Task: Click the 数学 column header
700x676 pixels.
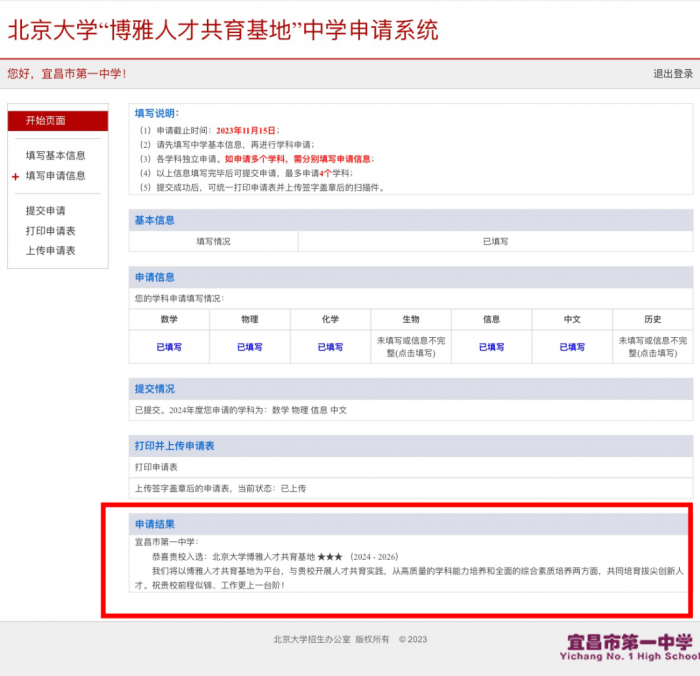Action: [x=169, y=319]
